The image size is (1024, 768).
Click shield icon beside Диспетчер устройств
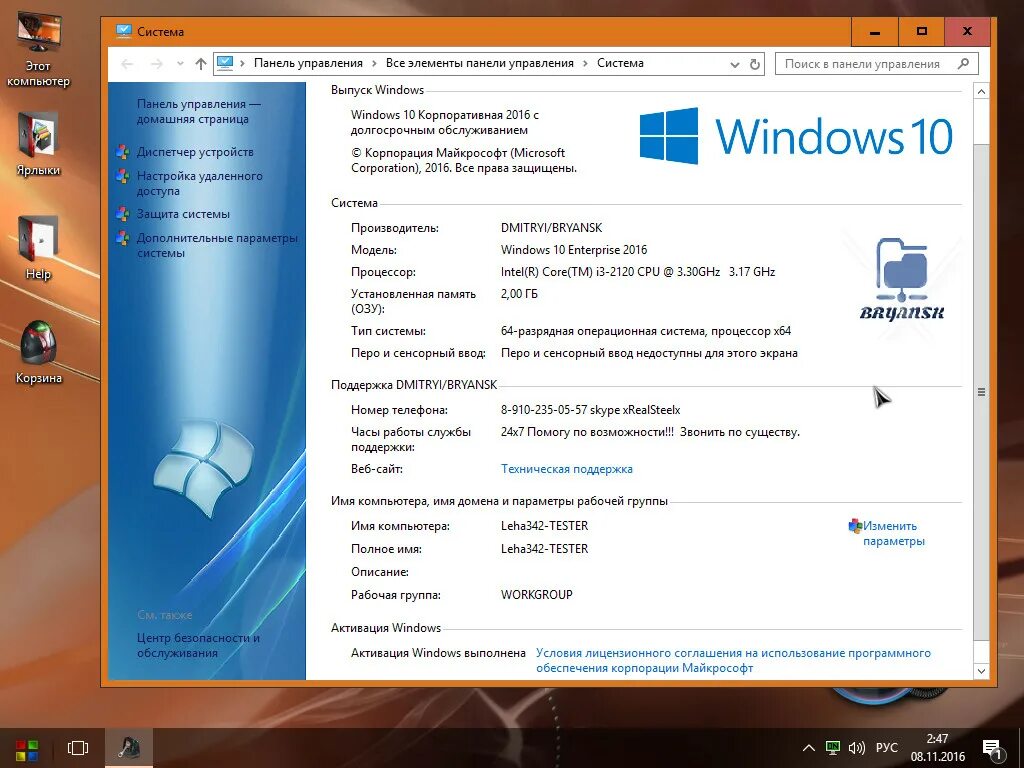pos(123,152)
